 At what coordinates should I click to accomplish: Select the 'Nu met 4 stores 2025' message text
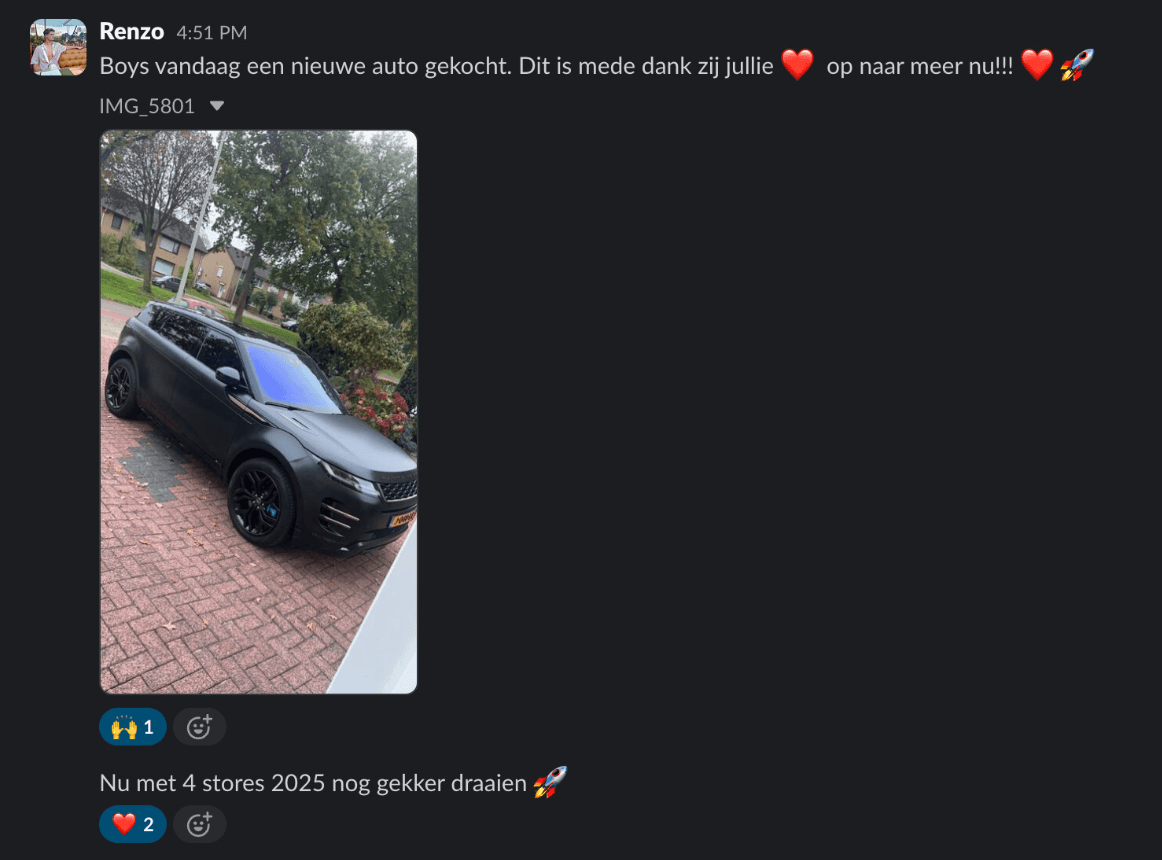click(x=313, y=783)
